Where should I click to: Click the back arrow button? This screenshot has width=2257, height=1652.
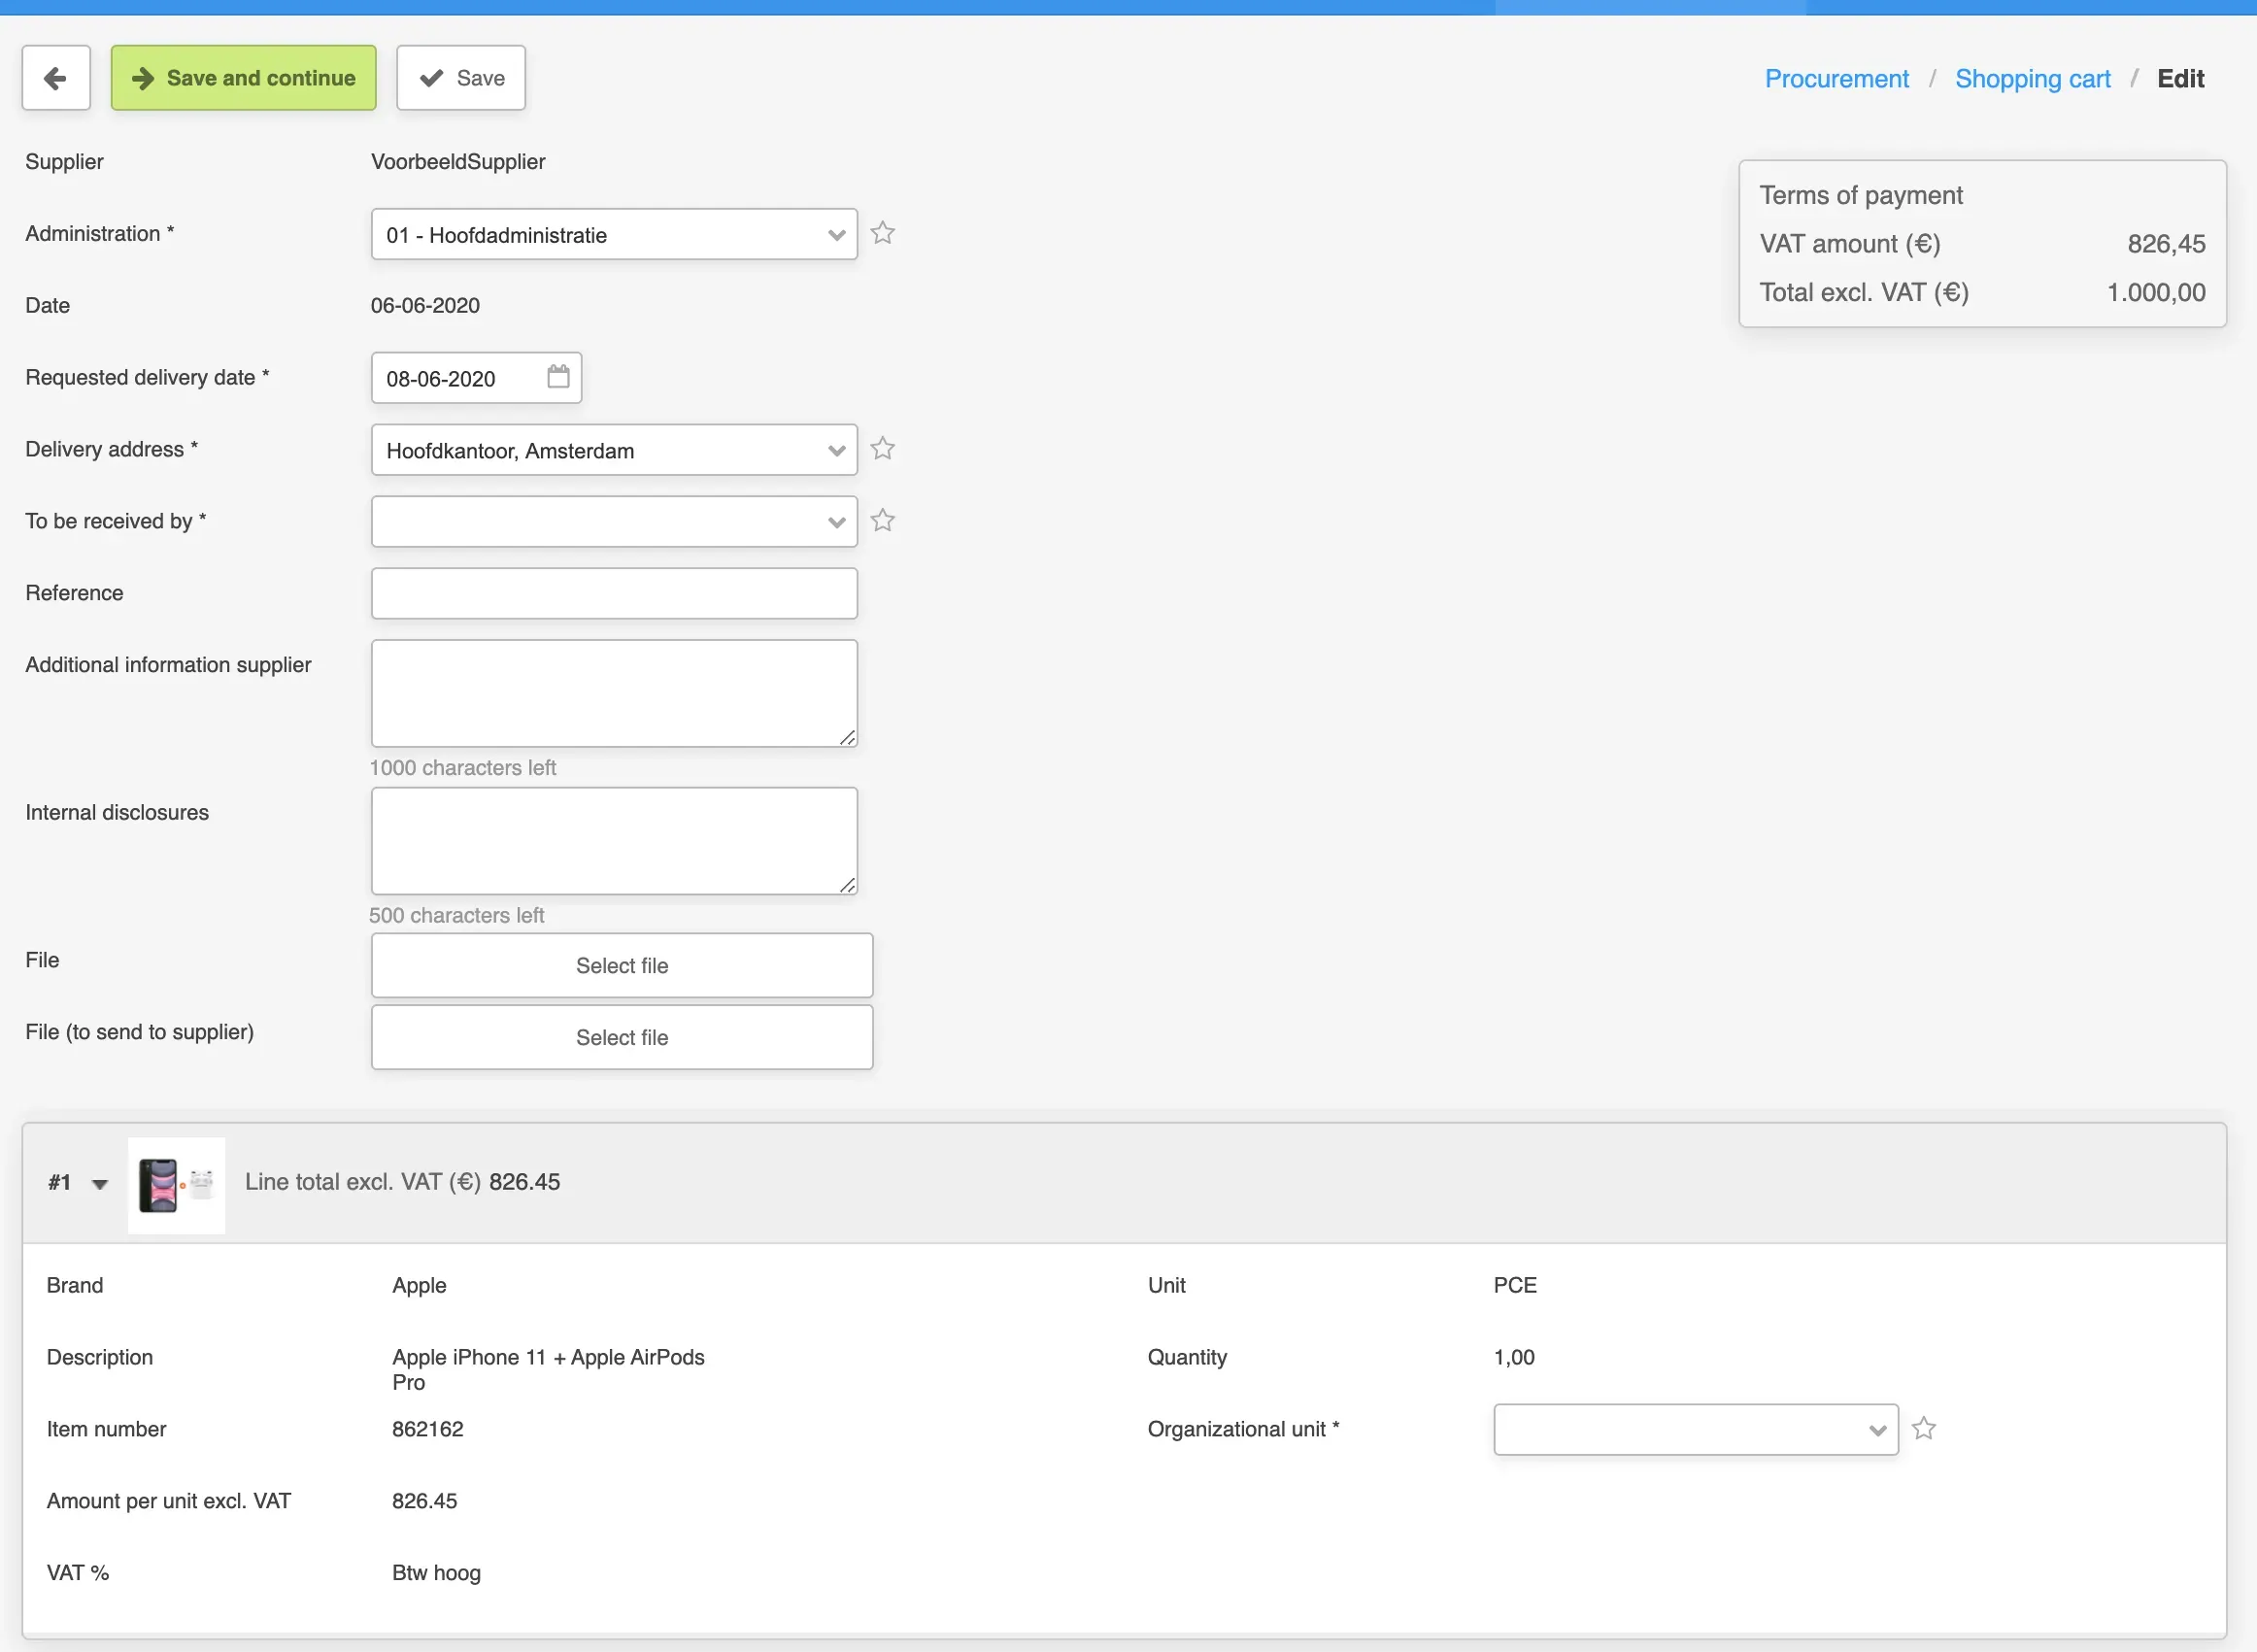(x=56, y=78)
